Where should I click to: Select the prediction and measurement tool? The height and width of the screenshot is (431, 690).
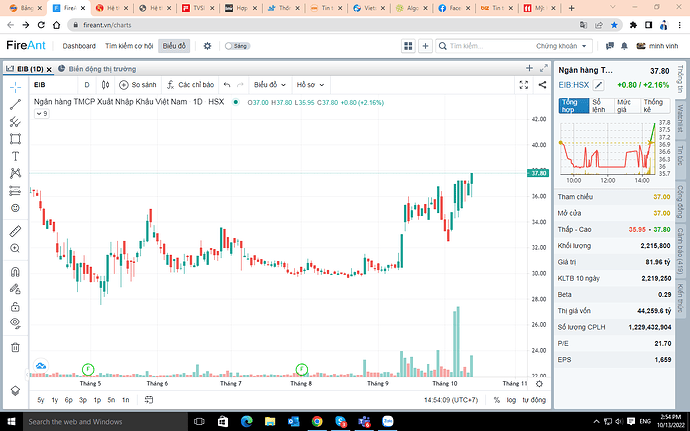click(x=15, y=191)
